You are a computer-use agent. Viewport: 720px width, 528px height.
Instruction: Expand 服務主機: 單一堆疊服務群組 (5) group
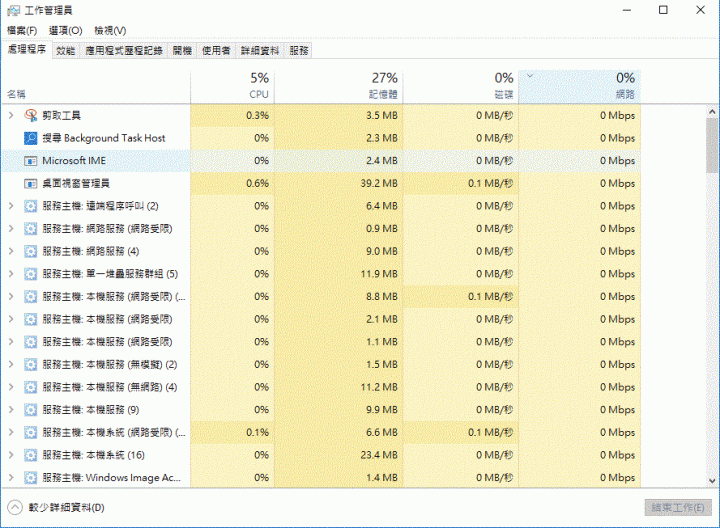[x=11, y=274]
